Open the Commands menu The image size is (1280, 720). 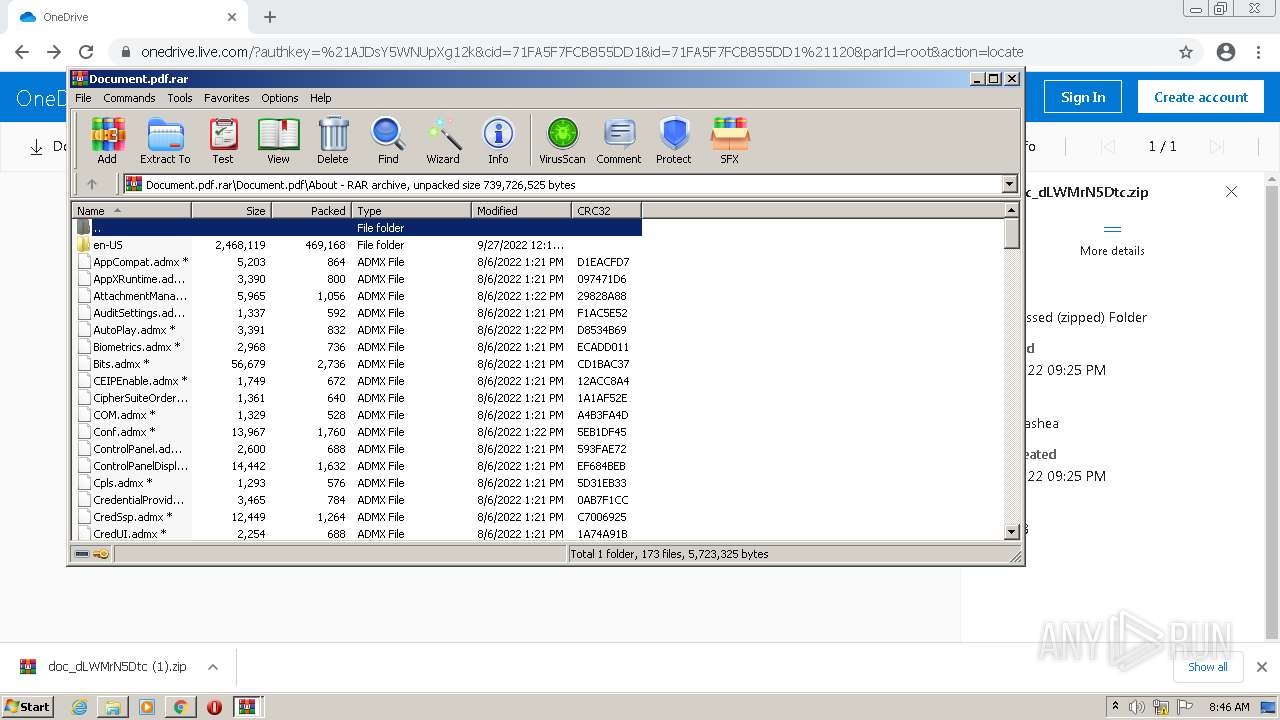click(129, 98)
